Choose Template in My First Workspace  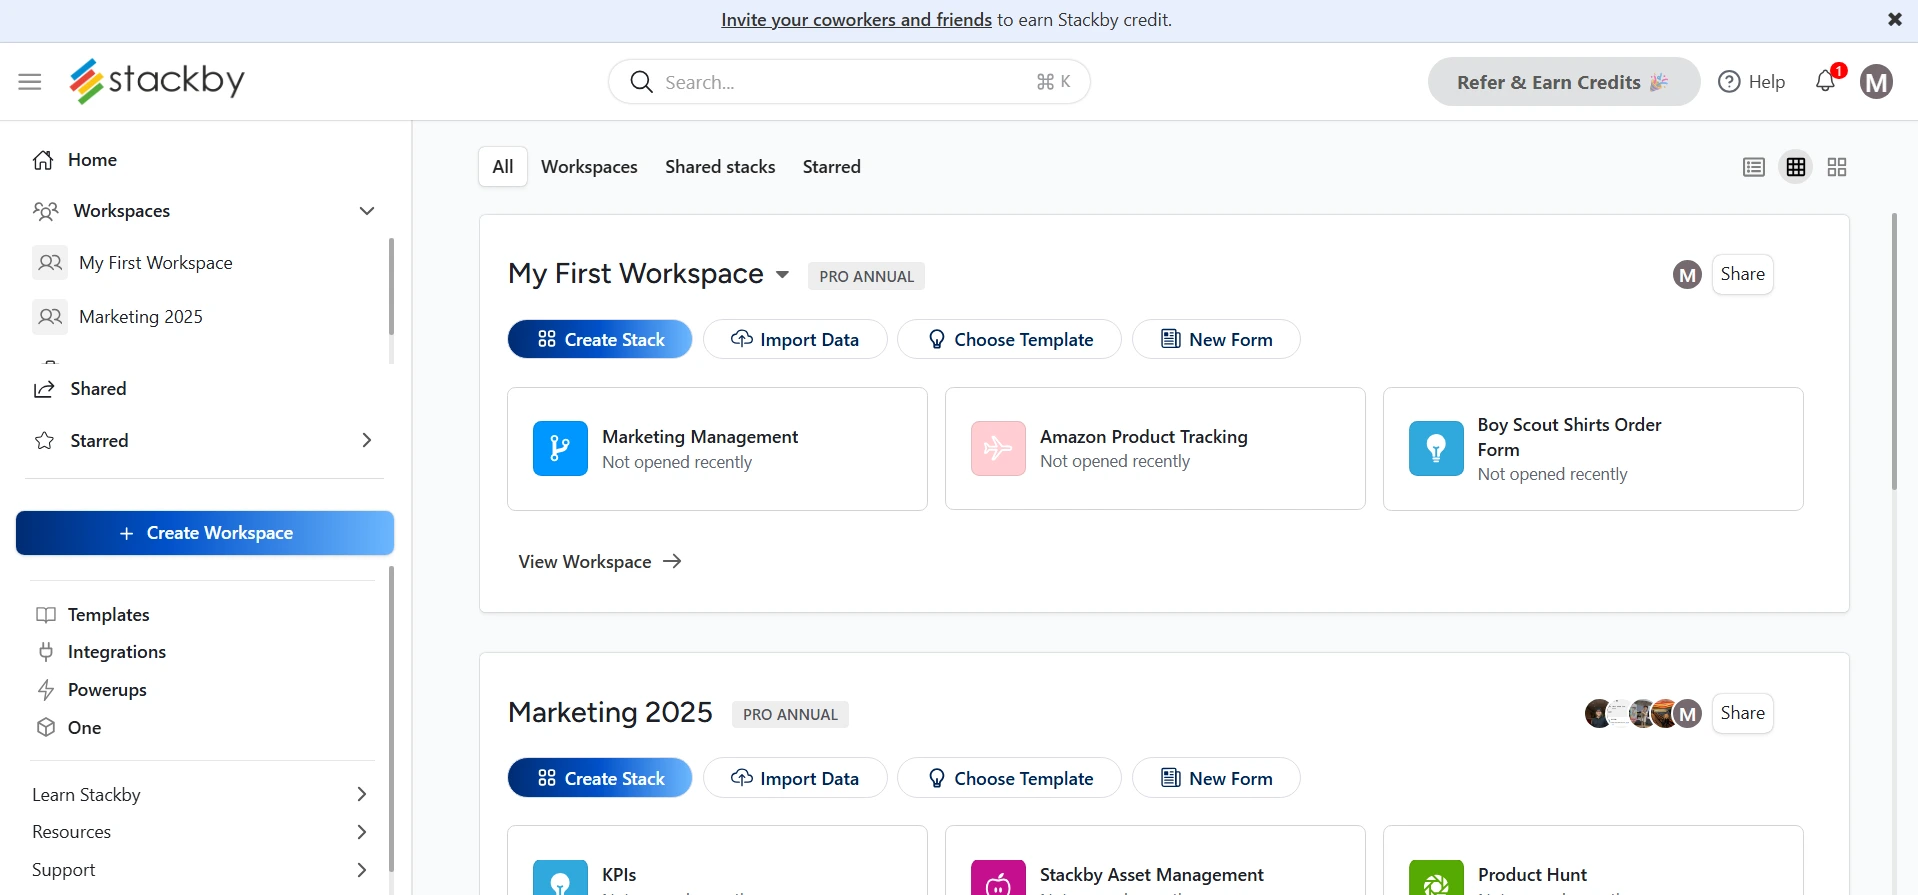(x=1009, y=339)
